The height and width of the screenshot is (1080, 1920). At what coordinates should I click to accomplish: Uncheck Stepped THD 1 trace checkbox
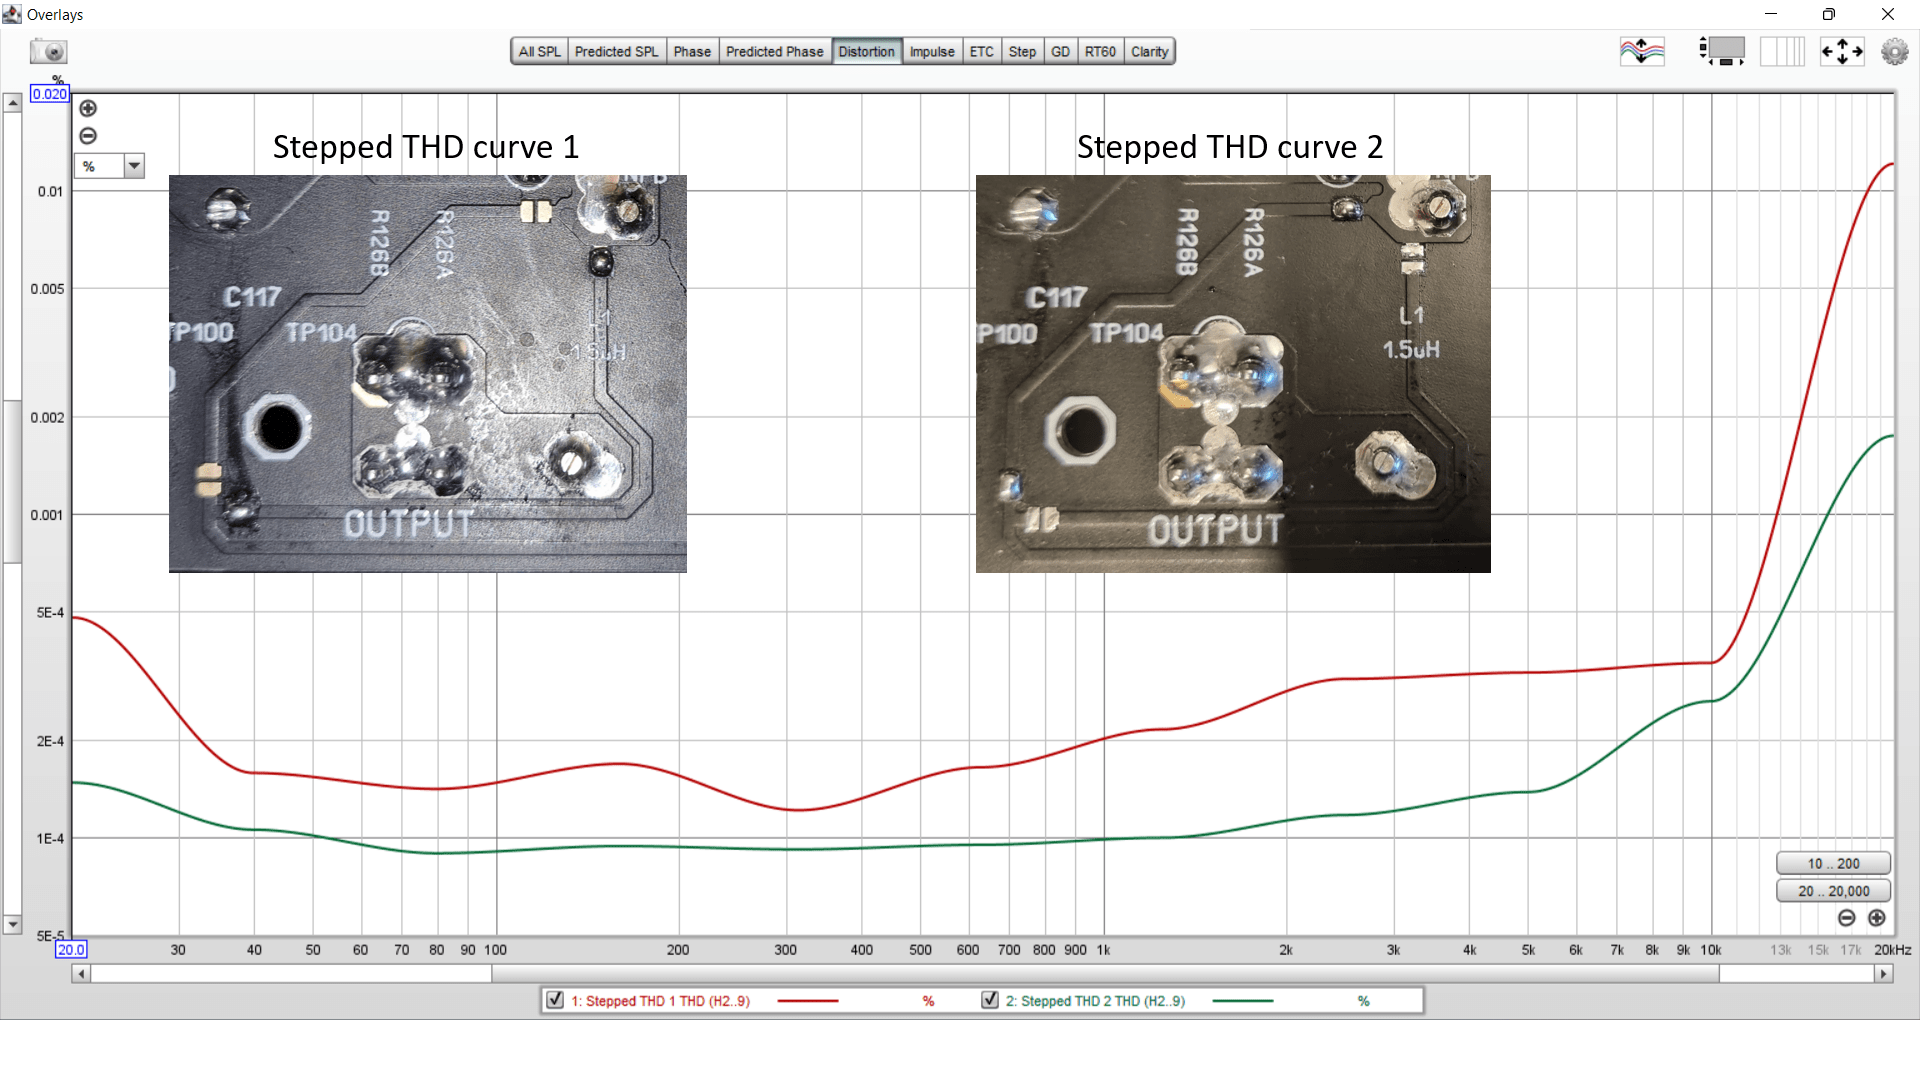pos(555,1000)
